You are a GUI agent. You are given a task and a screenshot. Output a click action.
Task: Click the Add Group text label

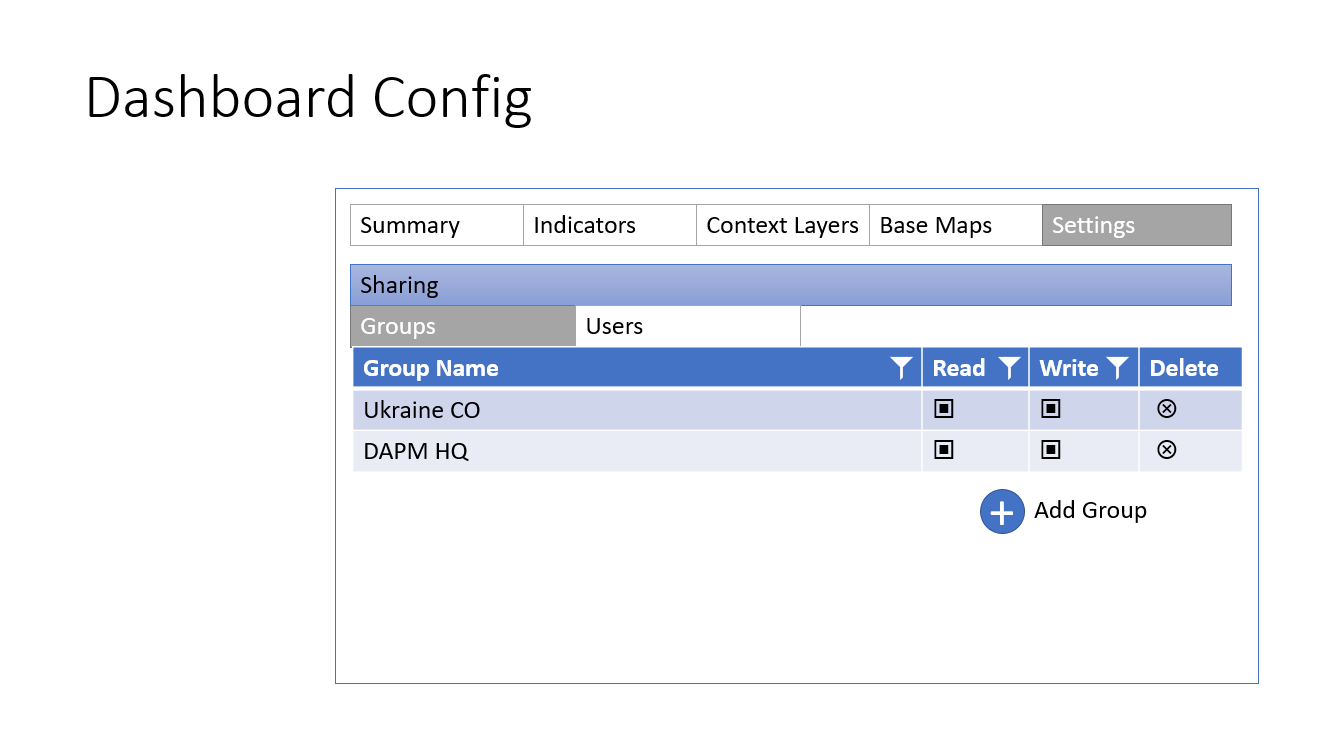(1090, 510)
